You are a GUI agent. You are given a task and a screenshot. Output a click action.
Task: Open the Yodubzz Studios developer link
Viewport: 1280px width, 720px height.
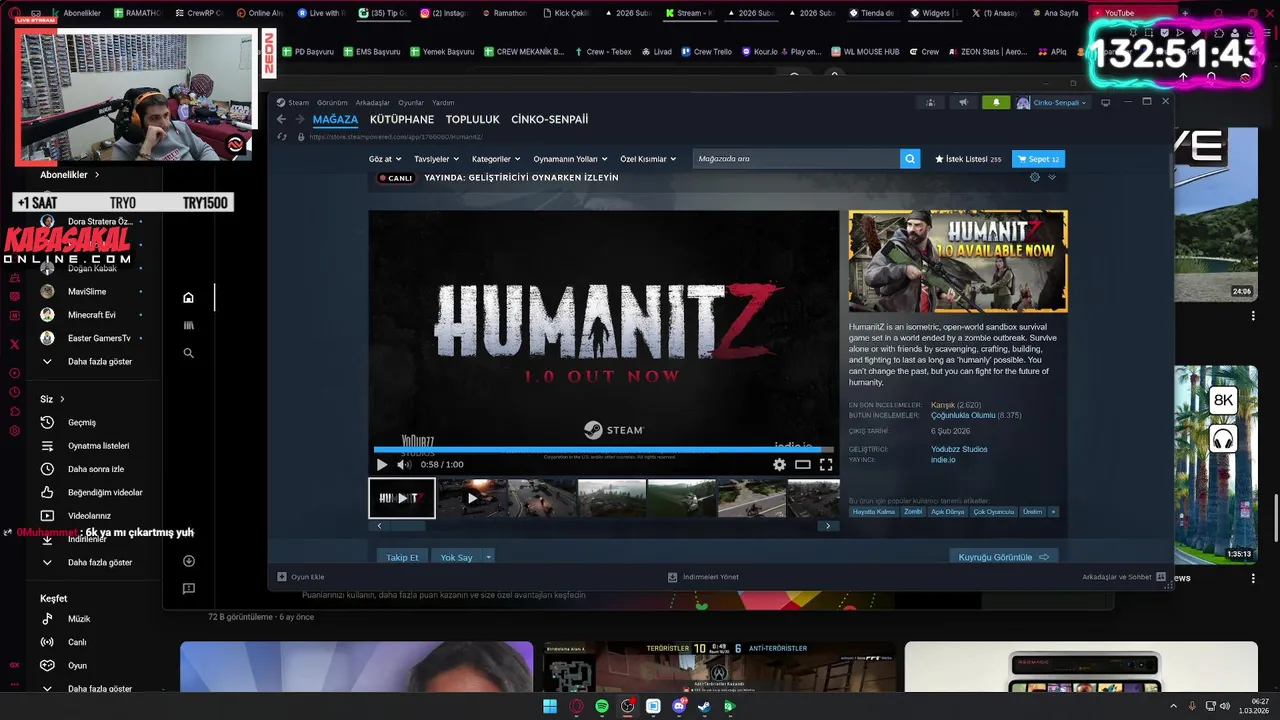959,449
